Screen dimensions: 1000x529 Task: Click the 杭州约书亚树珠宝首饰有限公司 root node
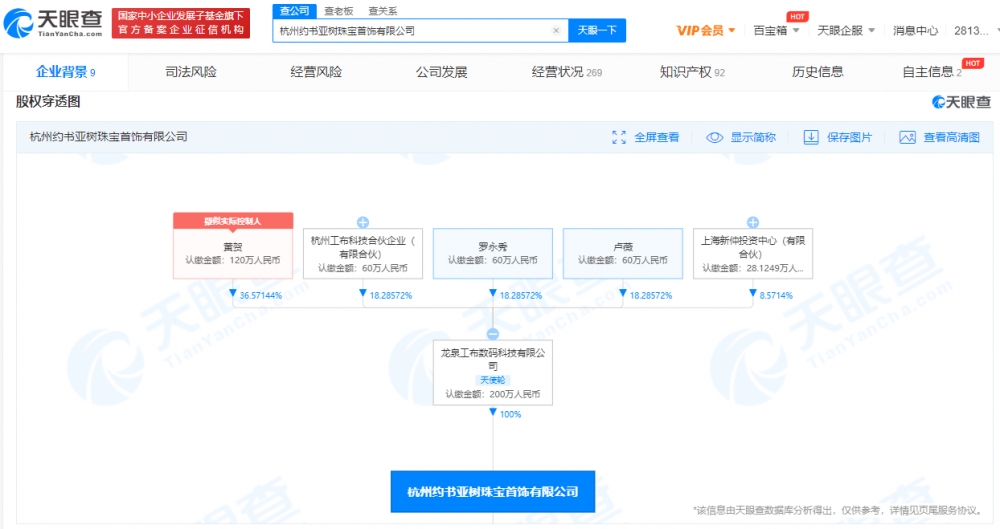[493, 491]
